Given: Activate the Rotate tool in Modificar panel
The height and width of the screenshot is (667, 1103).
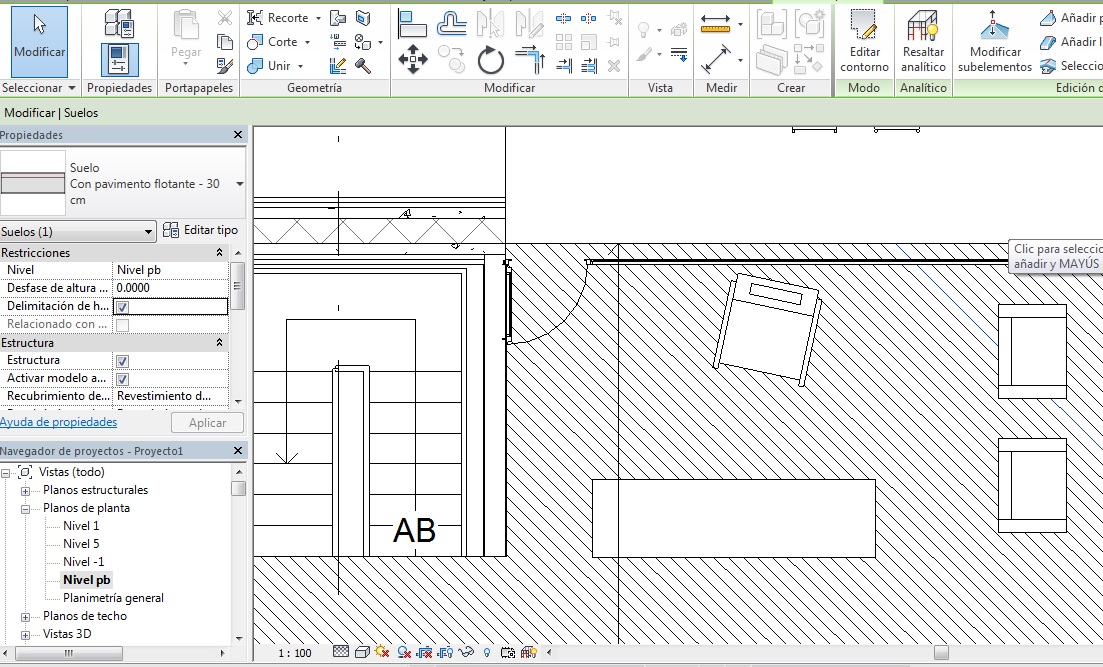Looking at the screenshot, I should point(490,62).
